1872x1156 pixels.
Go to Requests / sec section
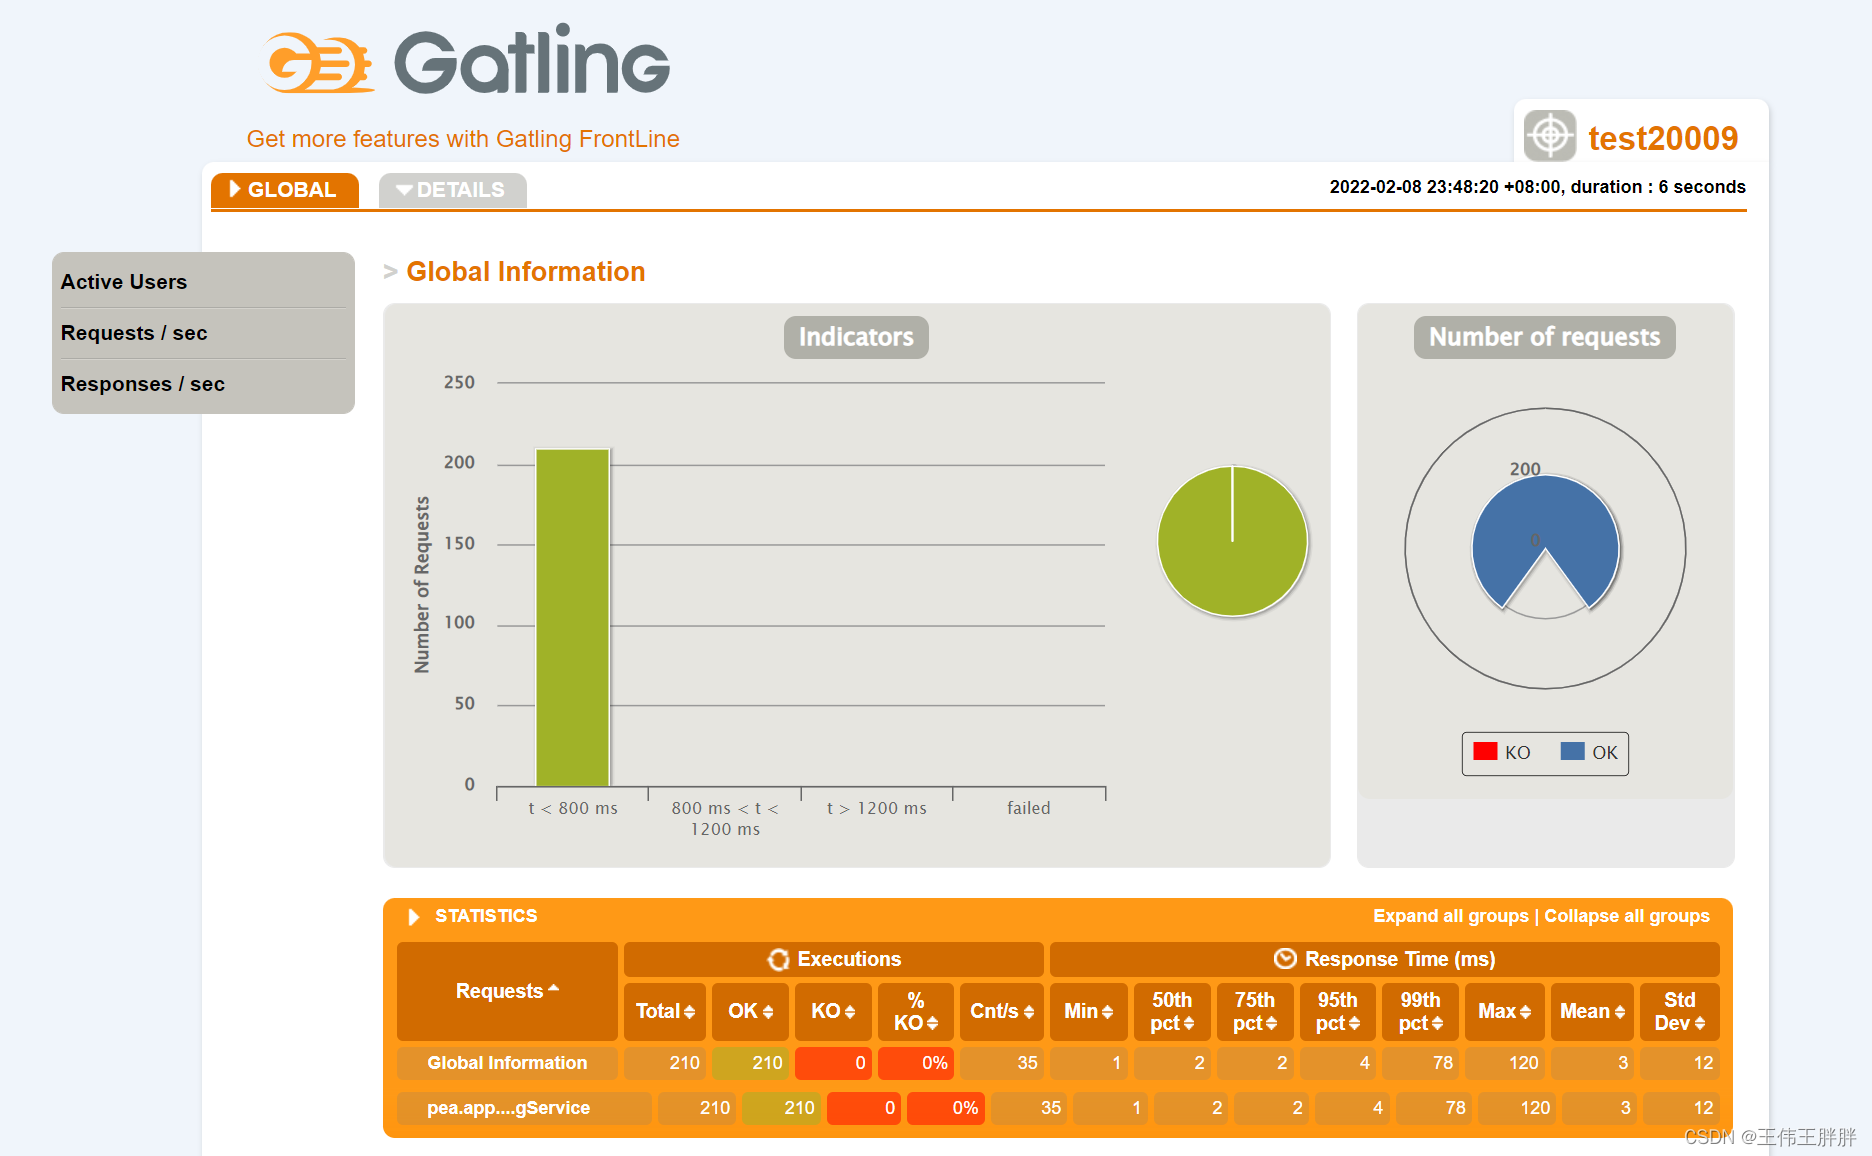point(134,333)
